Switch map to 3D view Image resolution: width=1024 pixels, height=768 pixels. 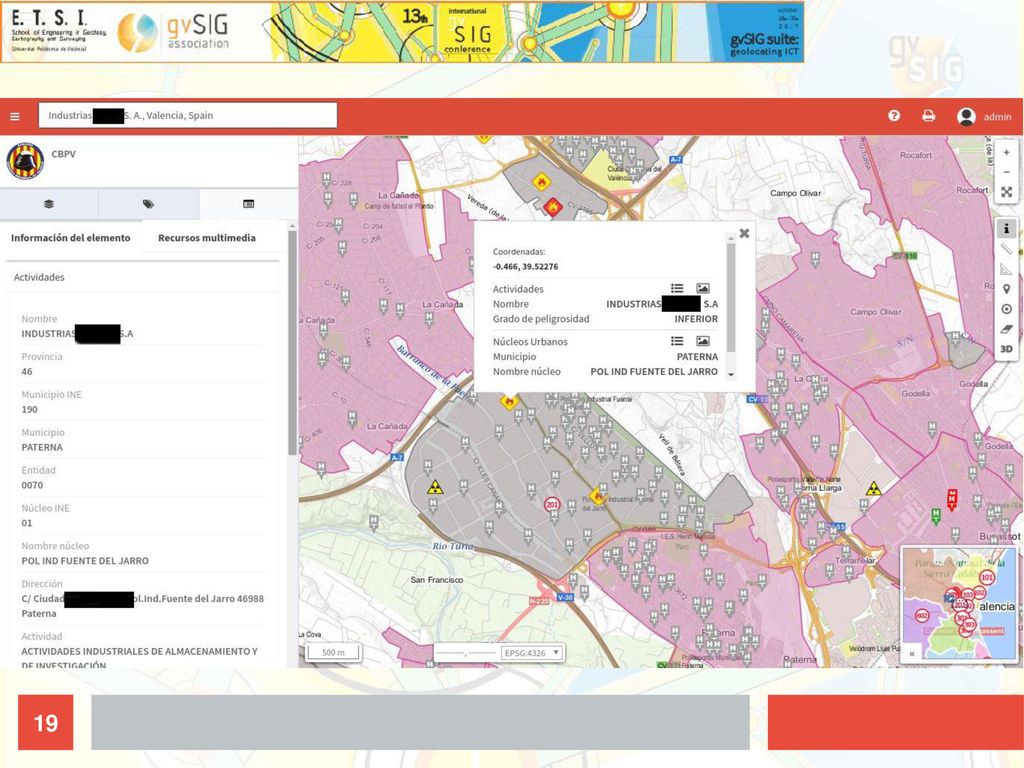point(1006,349)
